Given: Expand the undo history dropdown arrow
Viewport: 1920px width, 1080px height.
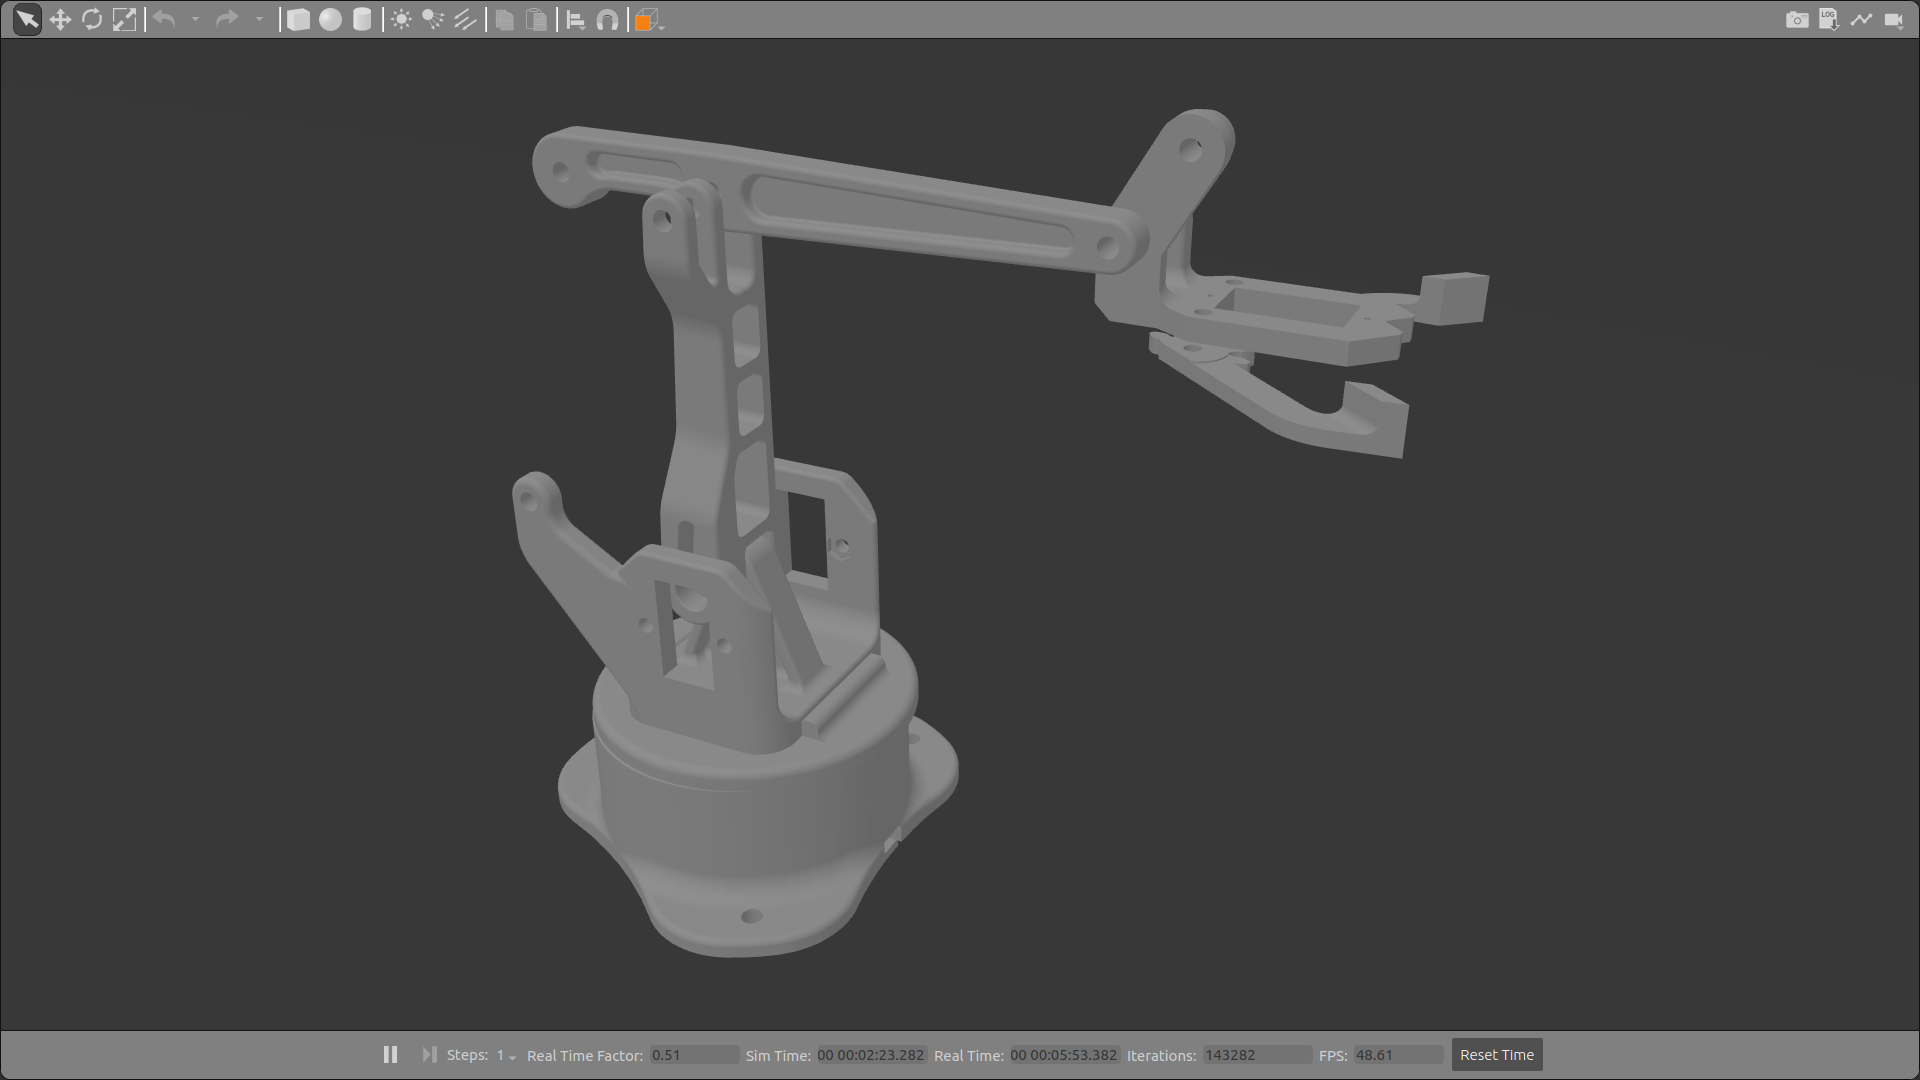Looking at the screenshot, I should click(195, 20).
